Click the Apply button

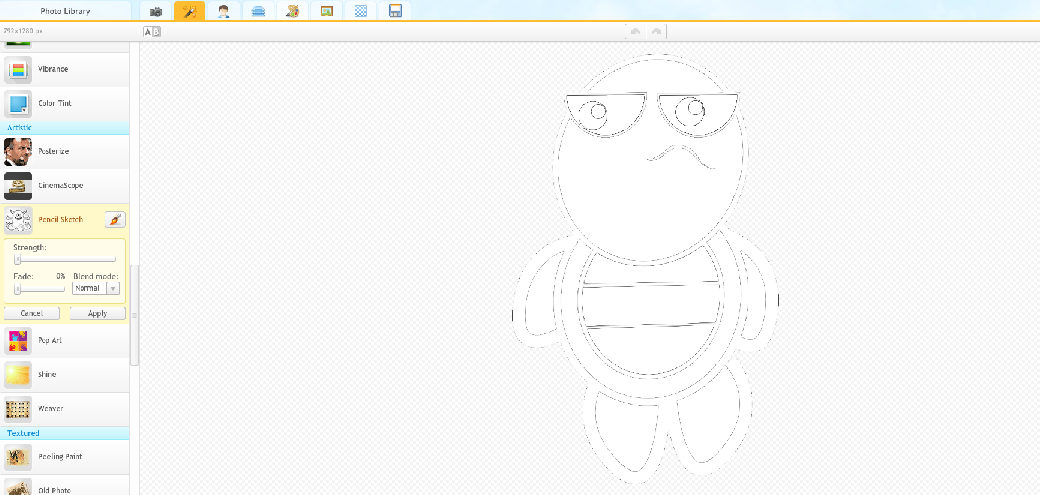[x=97, y=313]
